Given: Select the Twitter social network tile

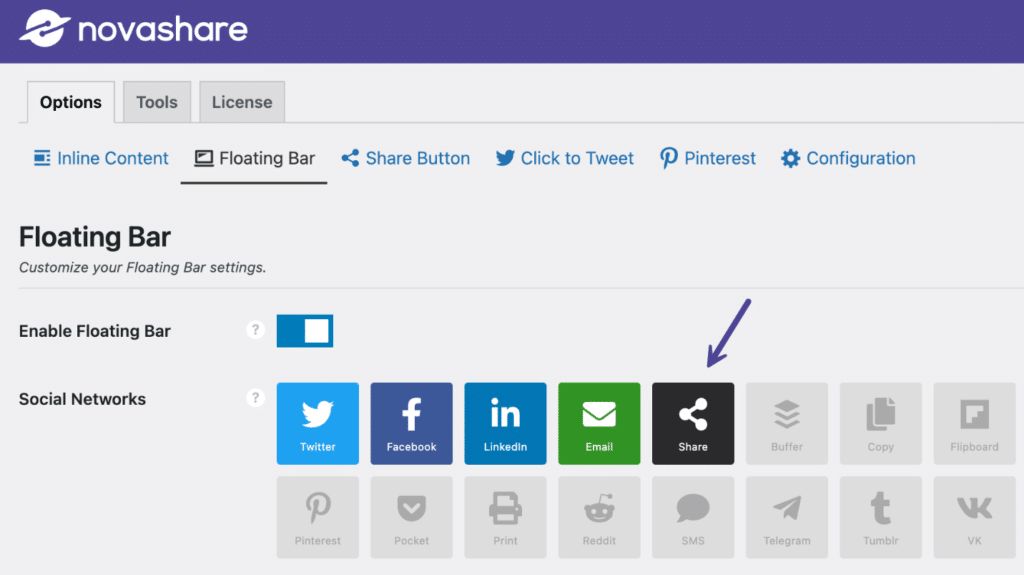Looking at the screenshot, I should (x=317, y=423).
